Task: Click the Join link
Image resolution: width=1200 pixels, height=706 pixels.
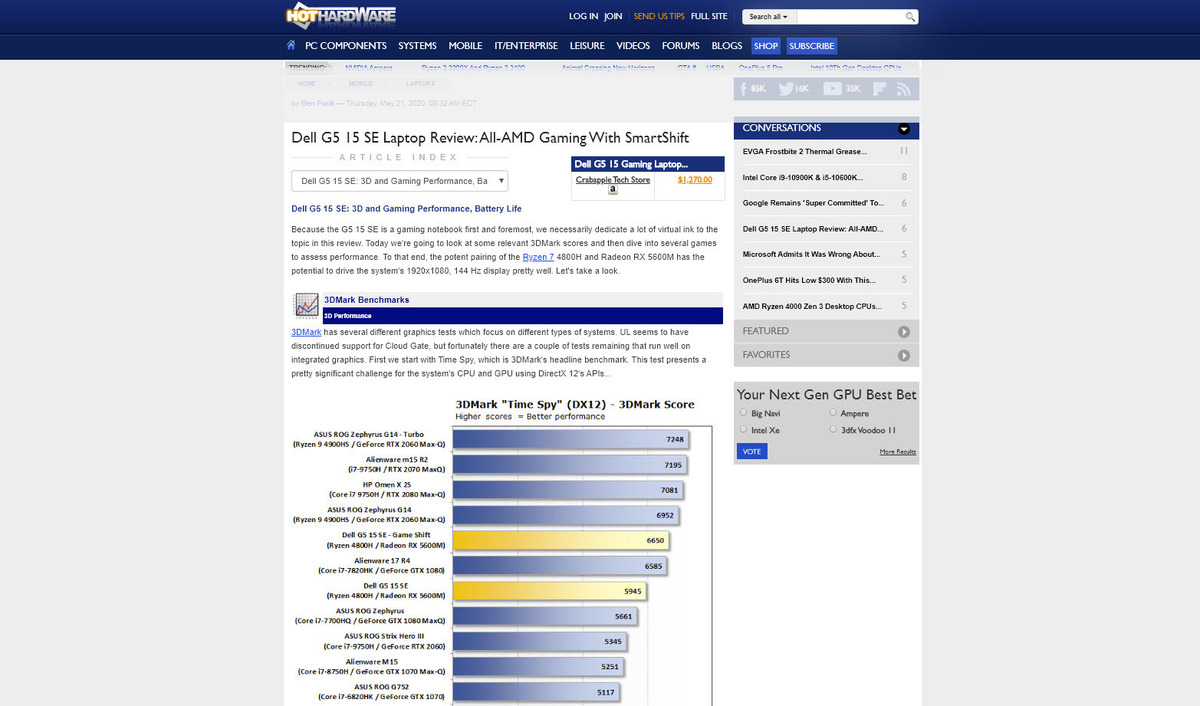Action: (613, 17)
